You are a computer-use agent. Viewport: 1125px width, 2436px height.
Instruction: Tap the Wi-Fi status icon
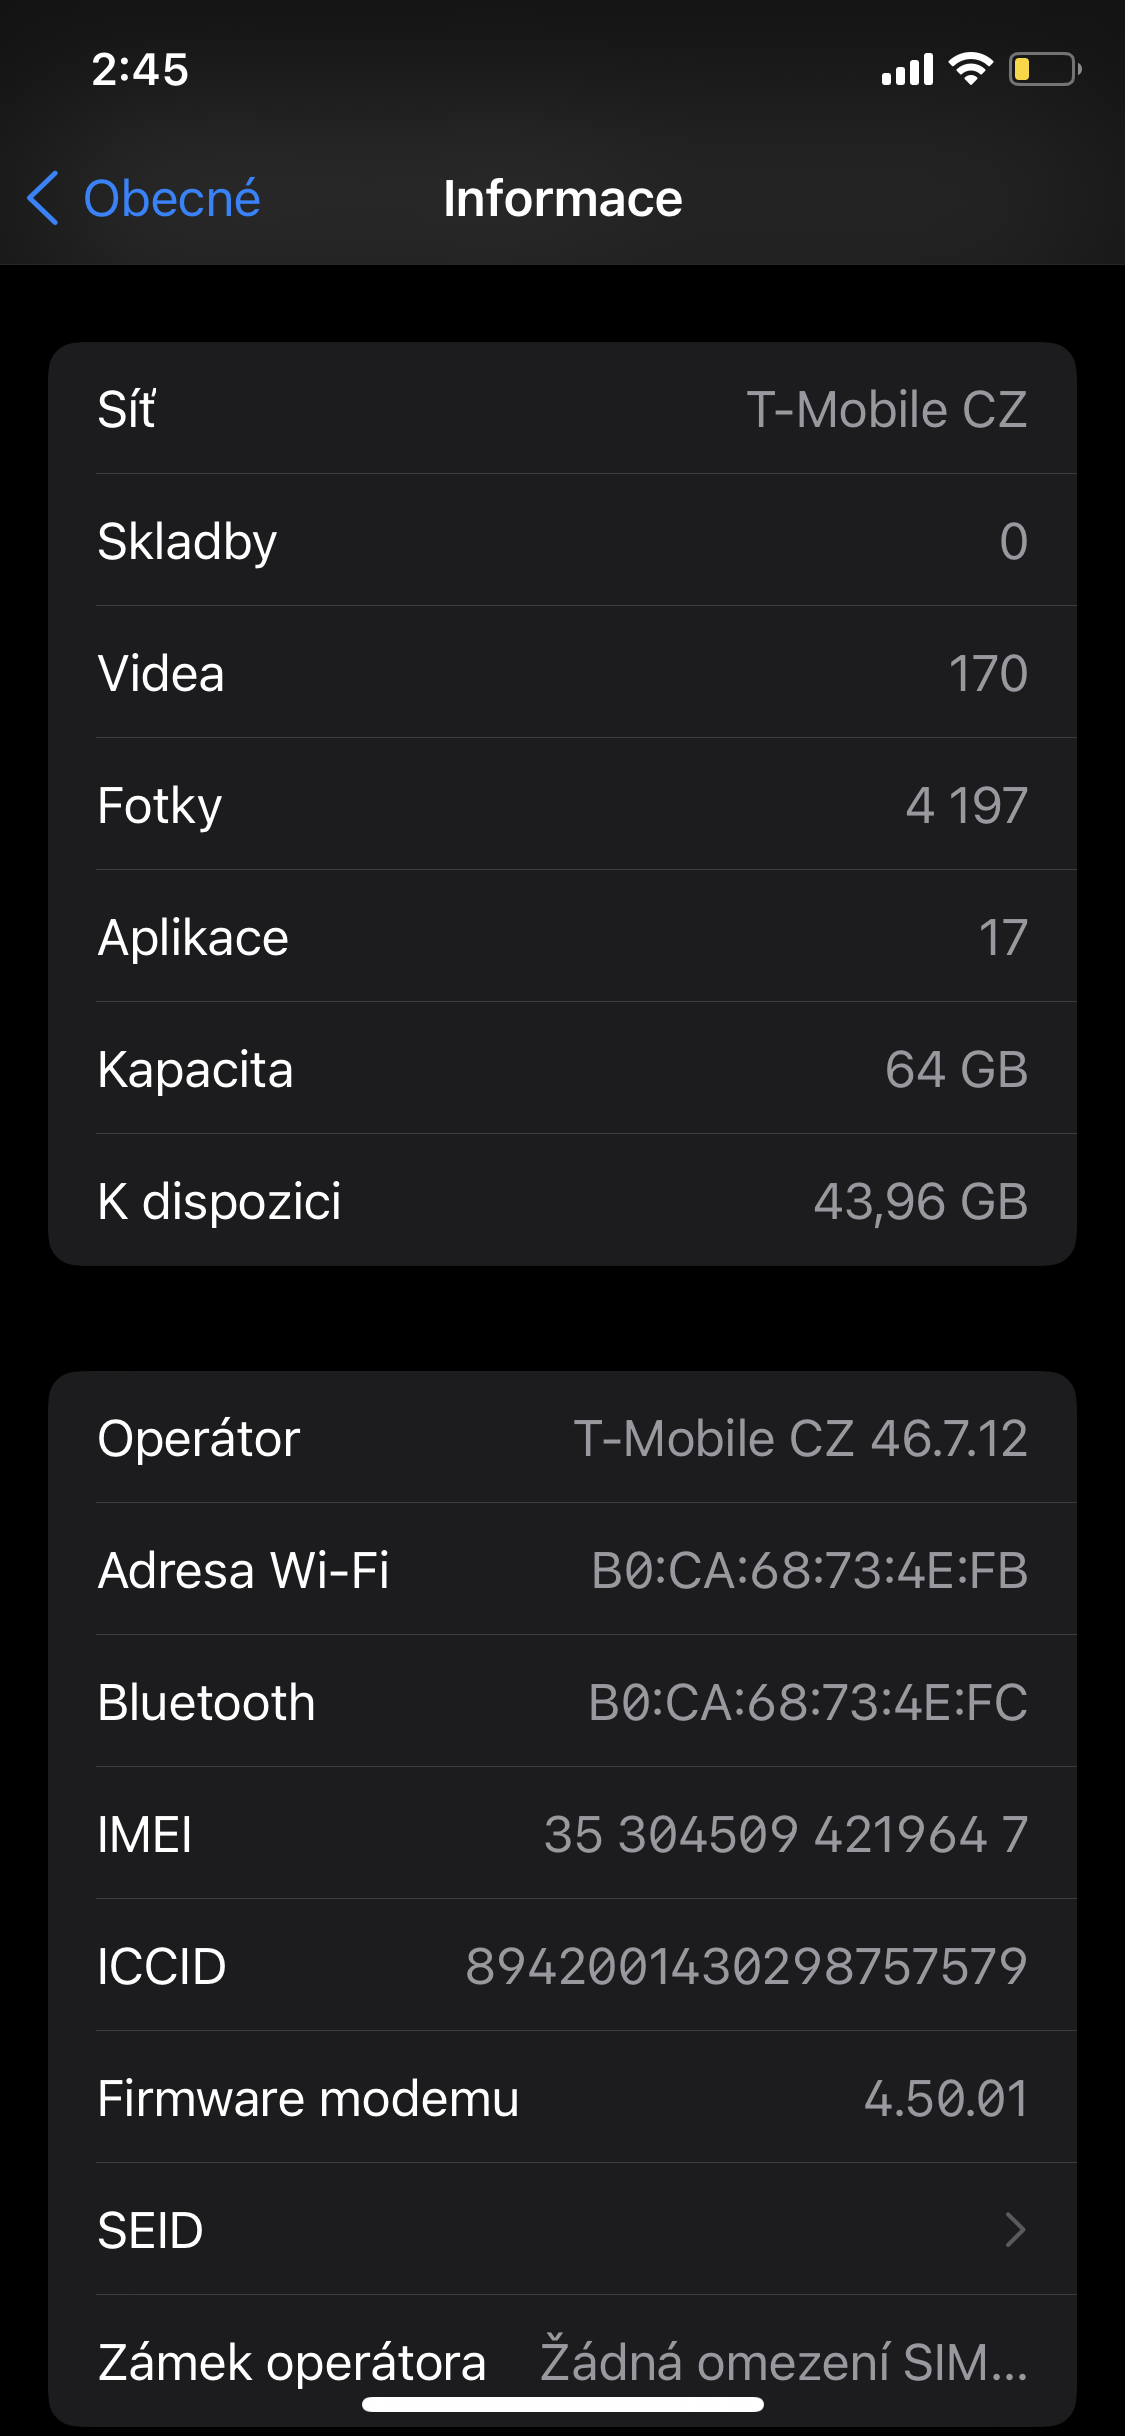[969, 69]
